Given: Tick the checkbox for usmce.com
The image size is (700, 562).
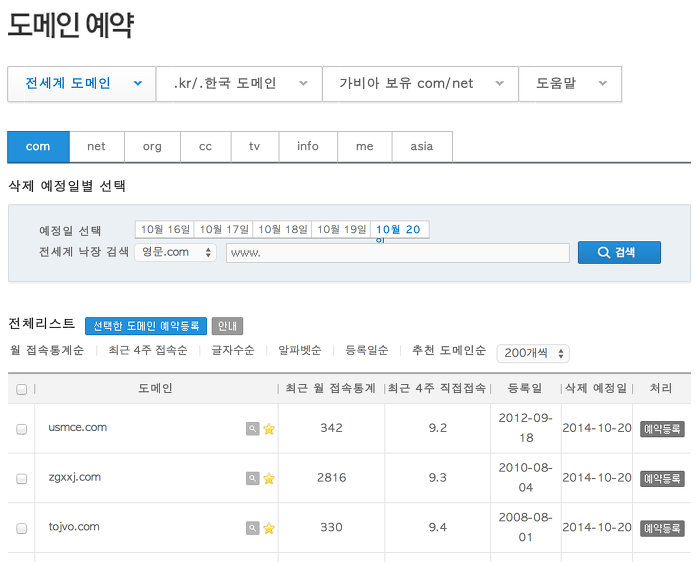Looking at the screenshot, I should point(21,429).
